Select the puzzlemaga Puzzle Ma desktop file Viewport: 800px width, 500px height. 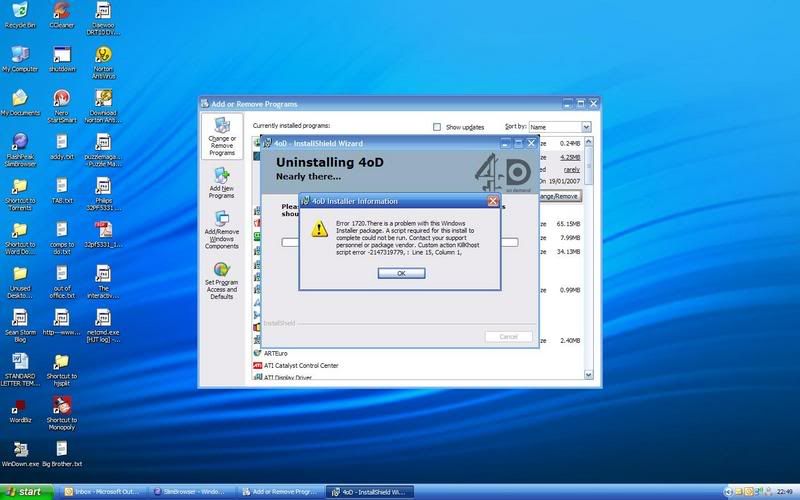103,150
